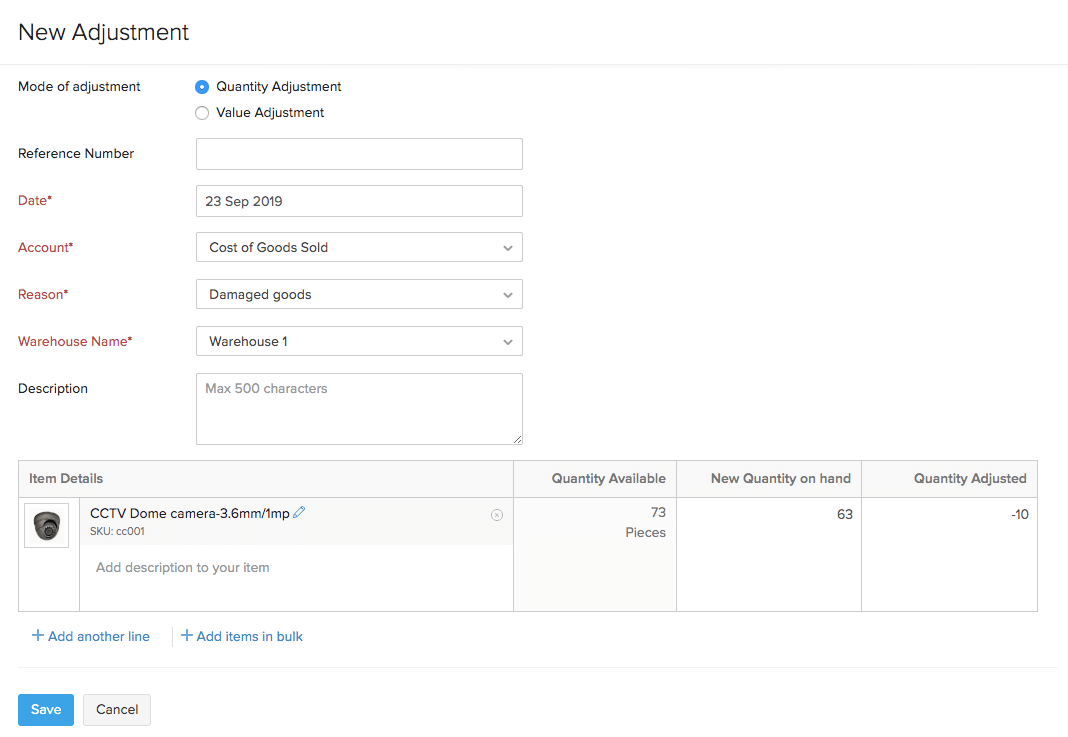Click the Date field showing 23 Sep 2019
Viewport: 1068px width, 737px height.
click(359, 200)
